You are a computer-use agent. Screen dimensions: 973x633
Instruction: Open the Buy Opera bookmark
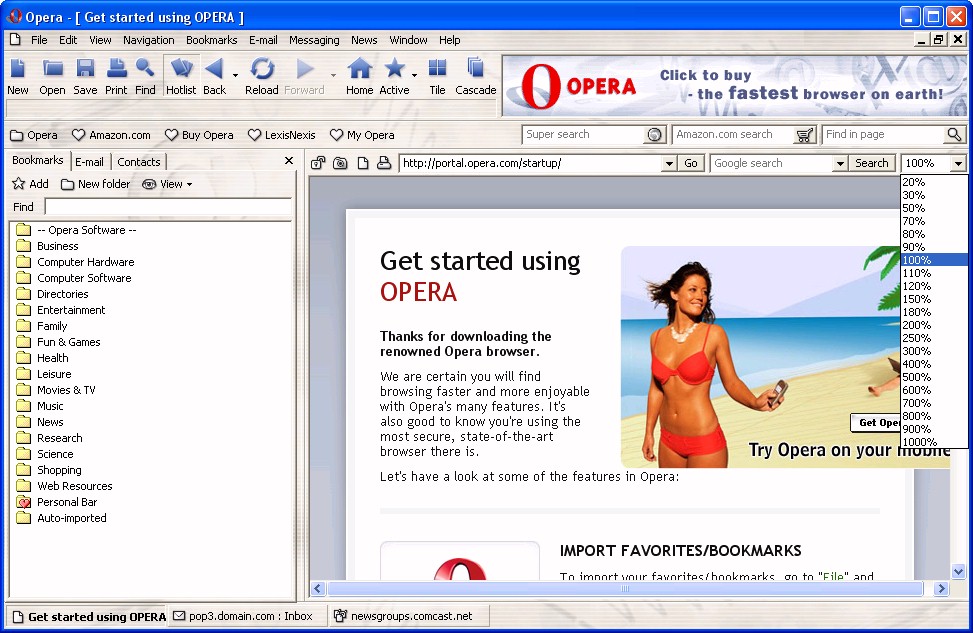(x=199, y=135)
